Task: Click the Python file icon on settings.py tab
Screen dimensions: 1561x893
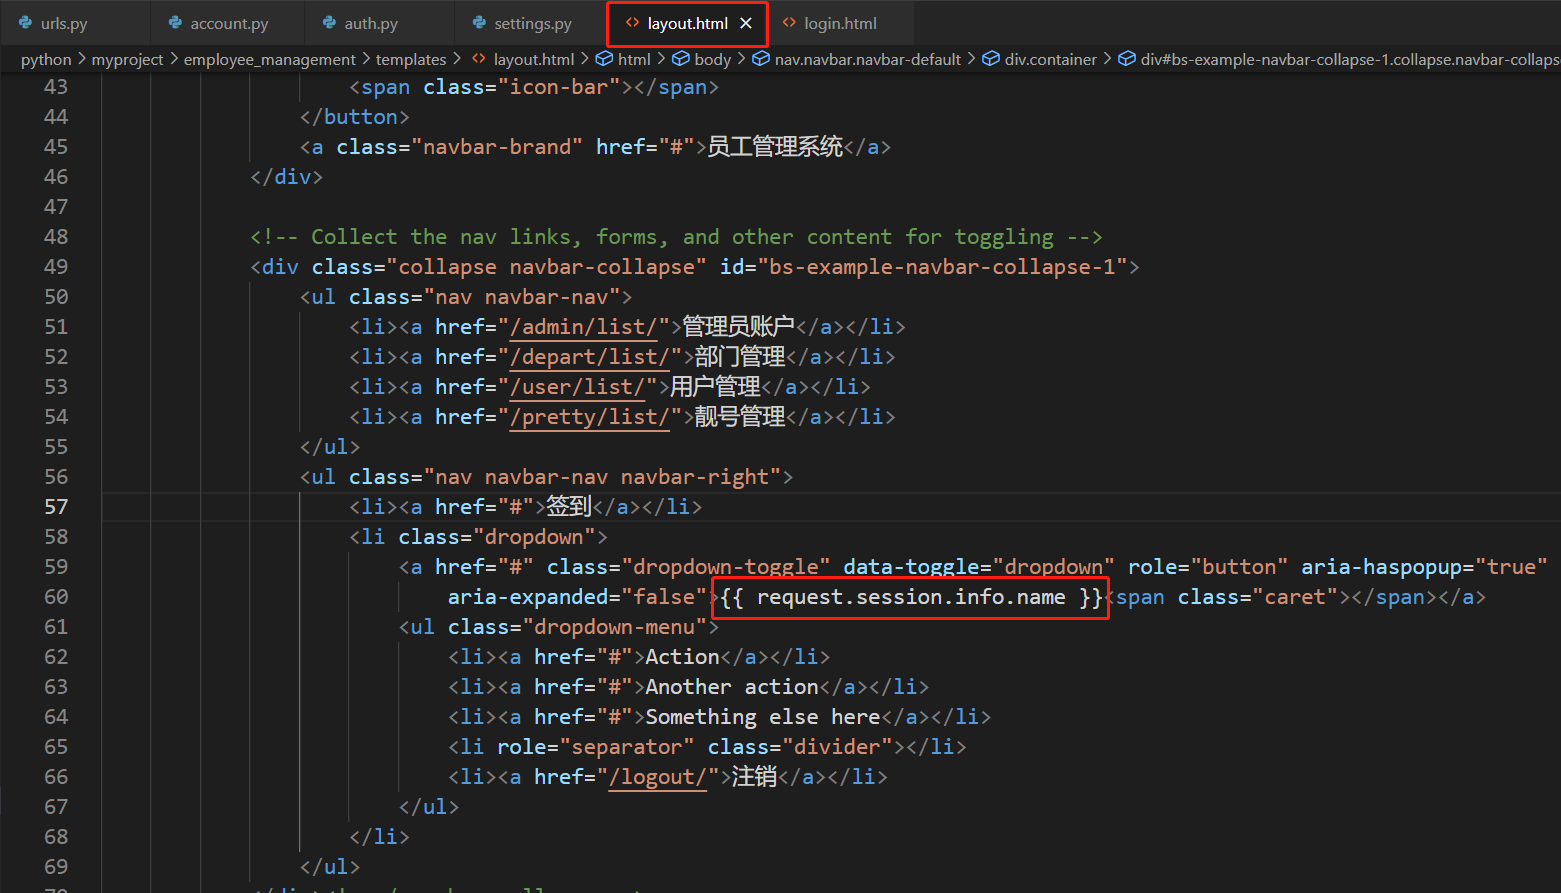Action: tap(479, 22)
